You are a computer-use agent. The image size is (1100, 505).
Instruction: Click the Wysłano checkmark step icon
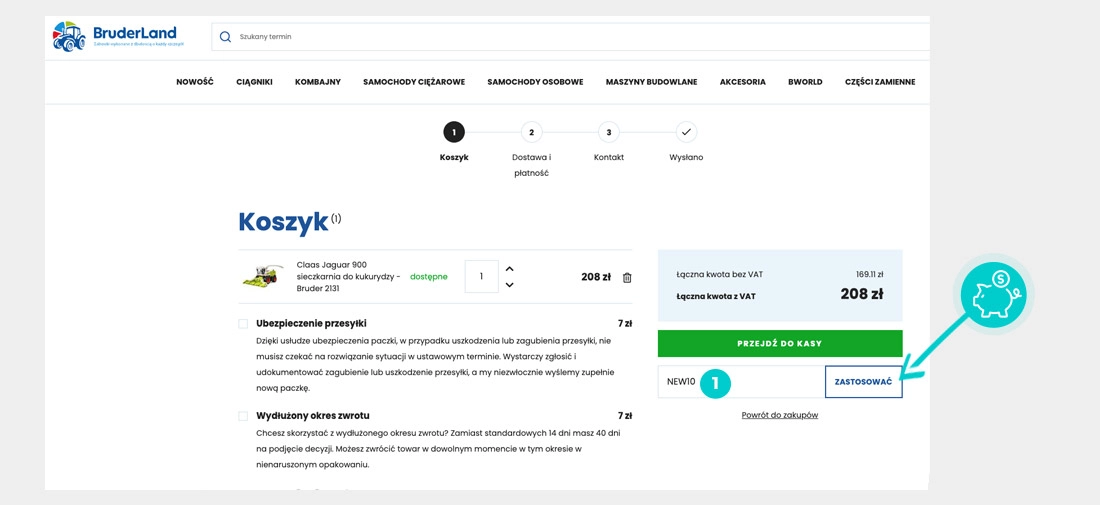pyautogui.click(x=686, y=132)
